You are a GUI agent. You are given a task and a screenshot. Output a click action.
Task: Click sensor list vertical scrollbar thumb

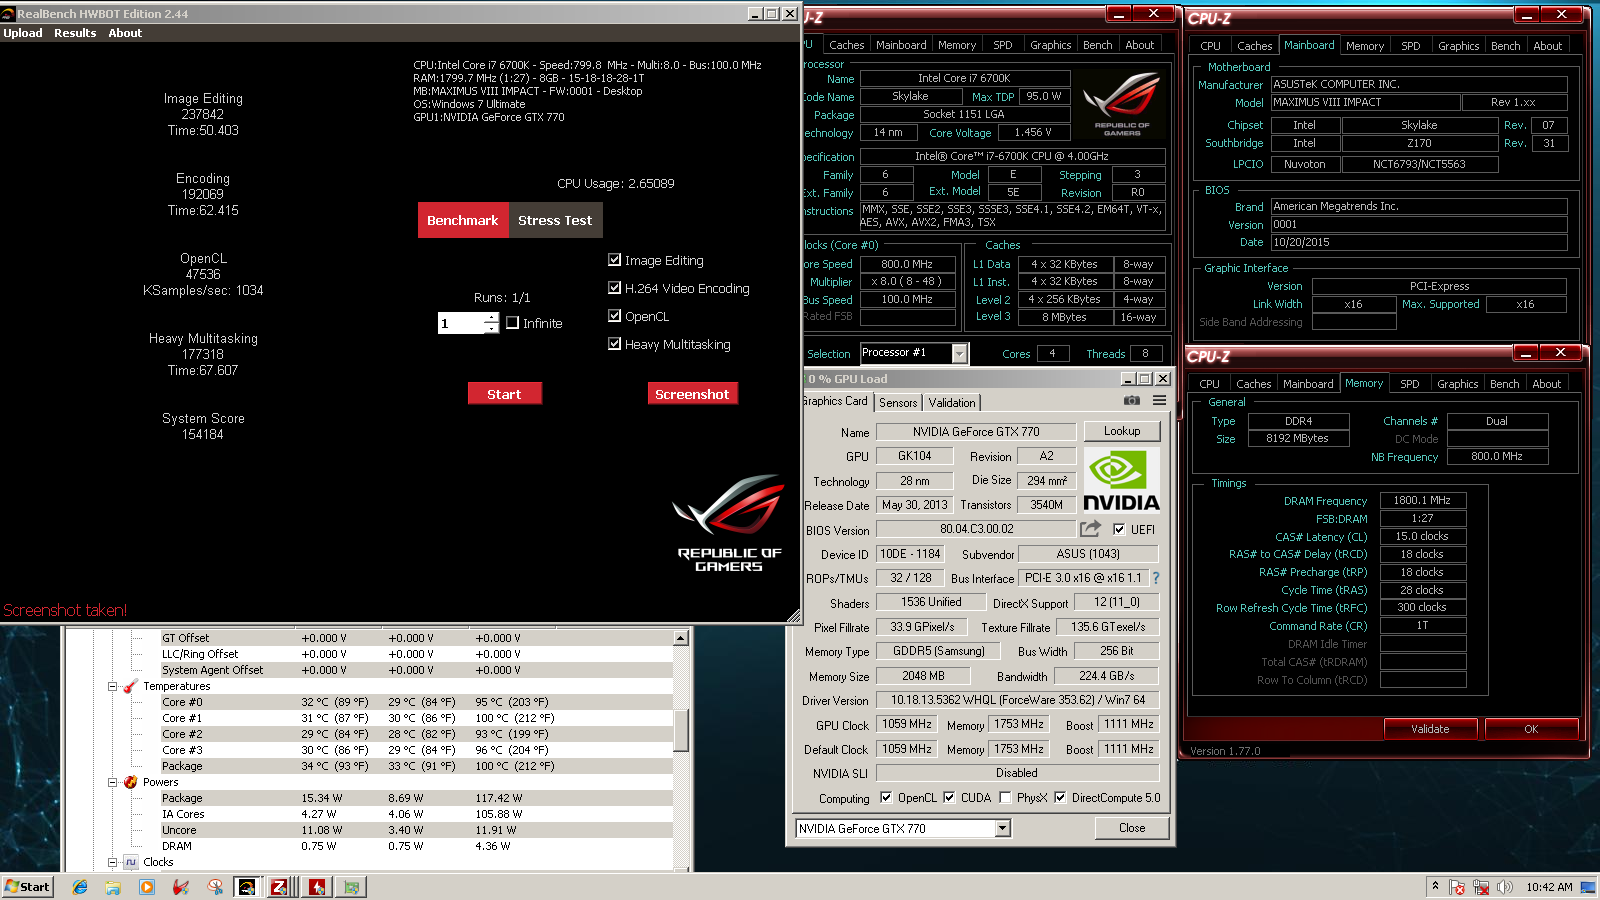[x=681, y=730]
